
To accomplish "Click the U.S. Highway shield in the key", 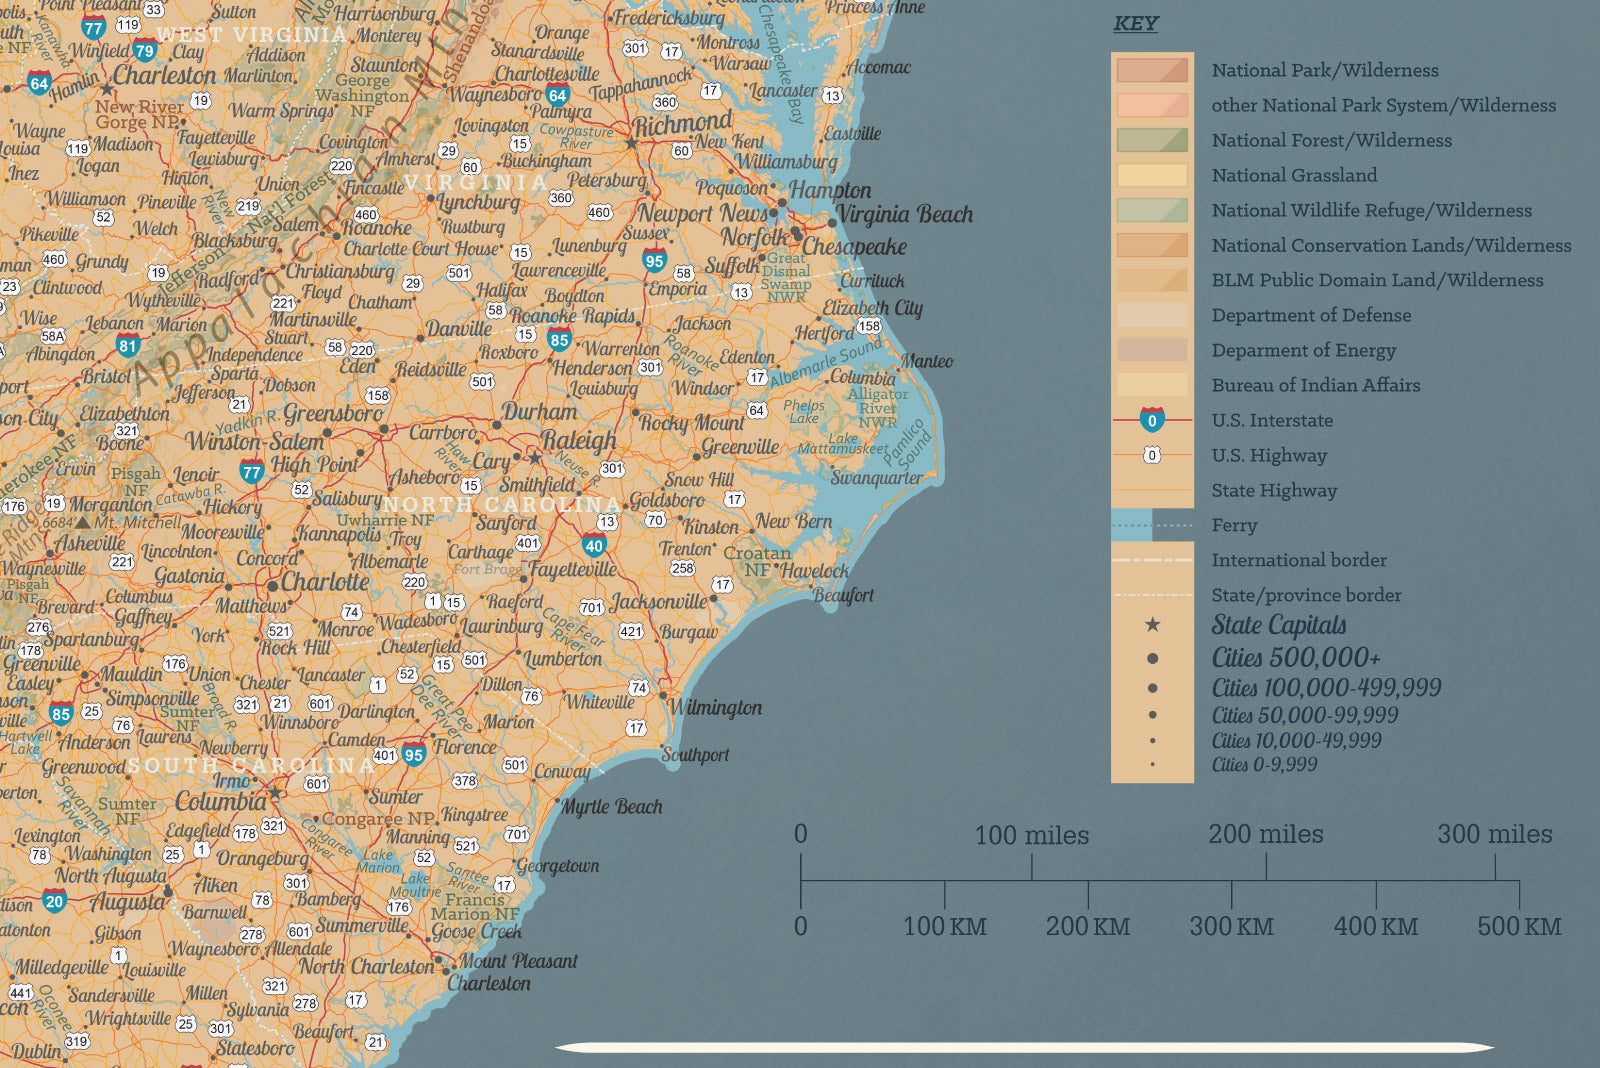I will (x=1152, y=455).
